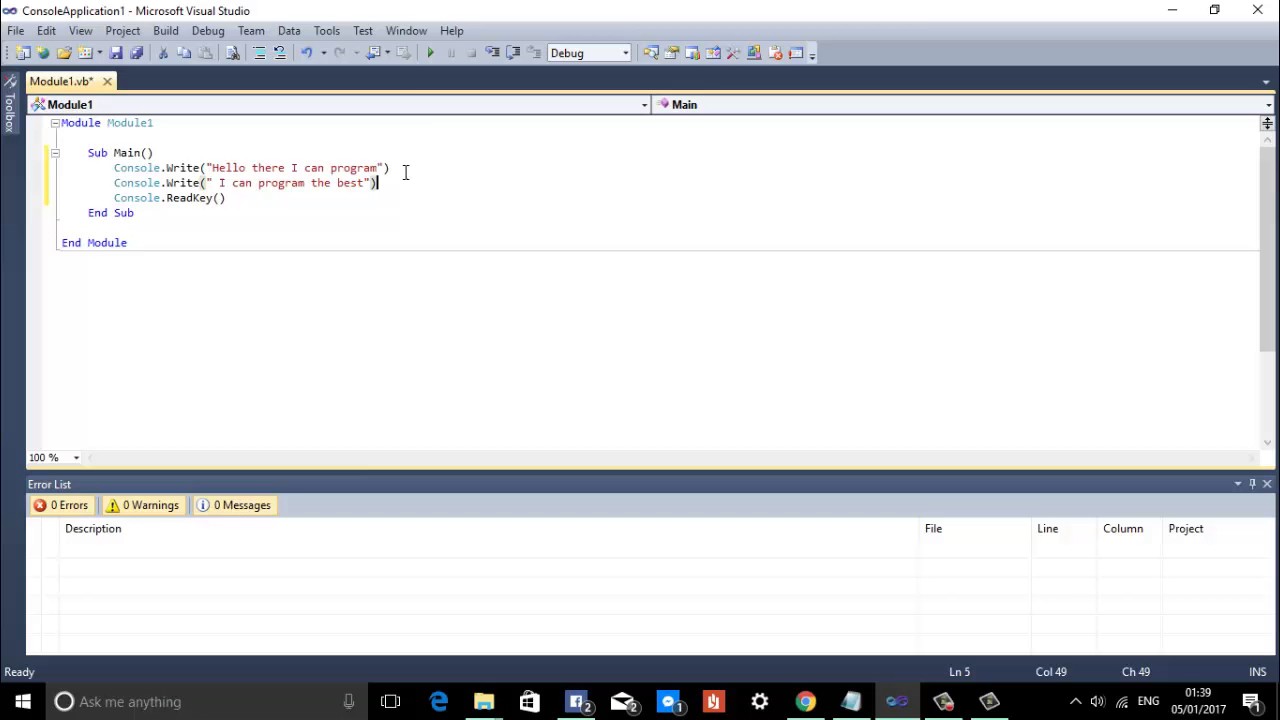This screenshot has height=720, width=1280.
Task: Open the Build menu
Action: click(166, 30)
